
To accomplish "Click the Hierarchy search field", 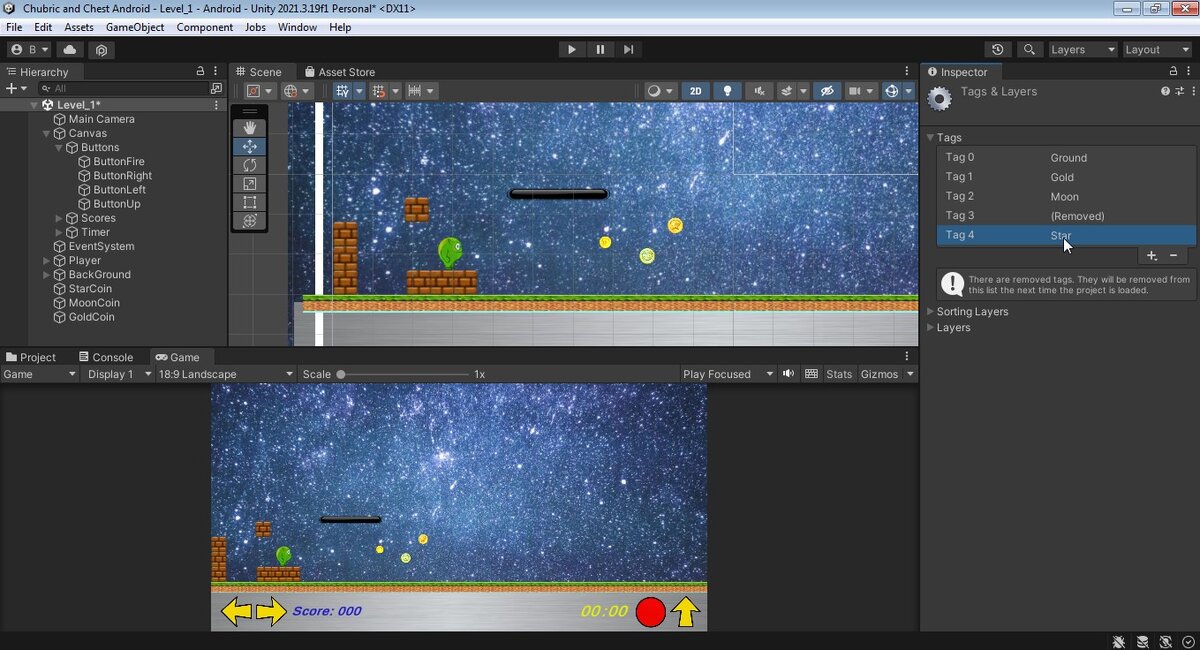I will 121,88.
